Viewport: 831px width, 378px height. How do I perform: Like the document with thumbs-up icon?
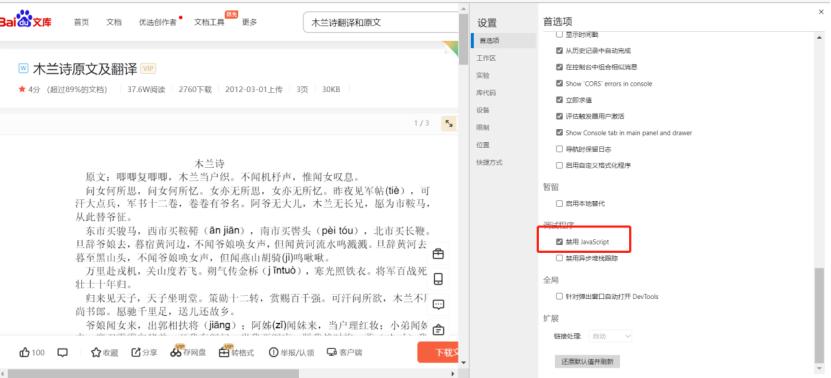[x=32, y=353]
